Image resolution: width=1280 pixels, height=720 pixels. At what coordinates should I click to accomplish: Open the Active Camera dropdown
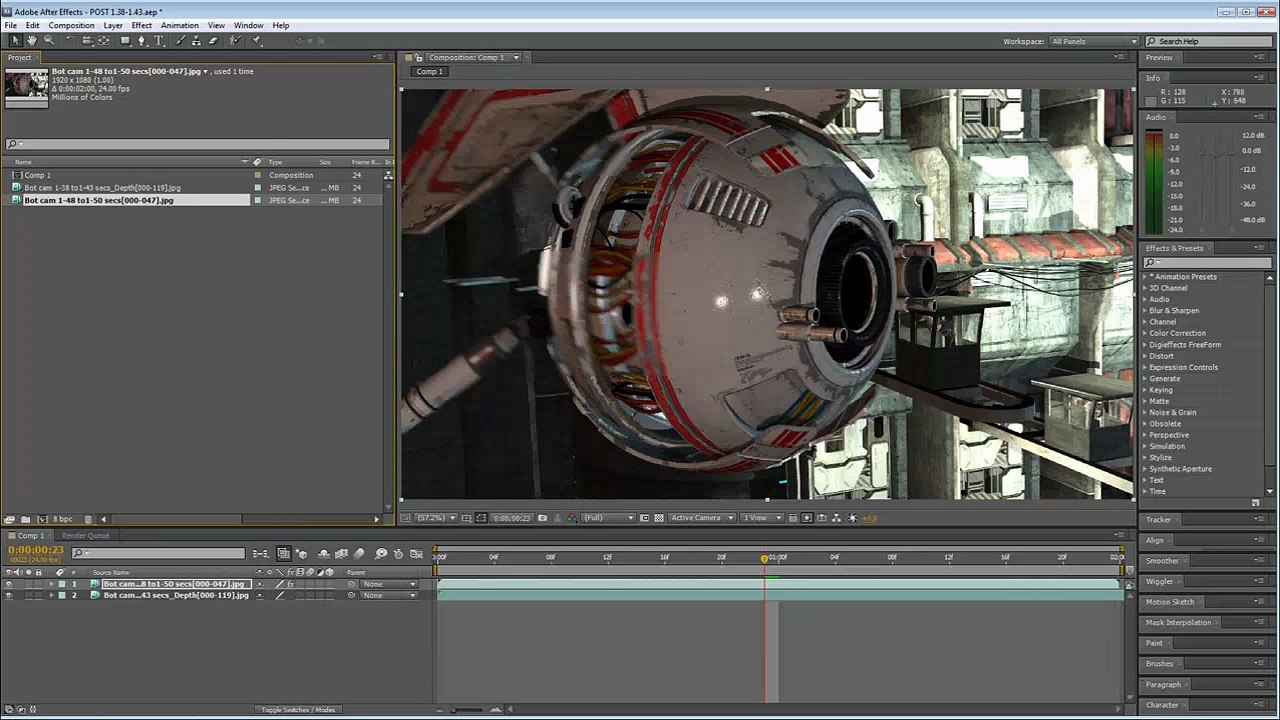[x=703, y=518]
